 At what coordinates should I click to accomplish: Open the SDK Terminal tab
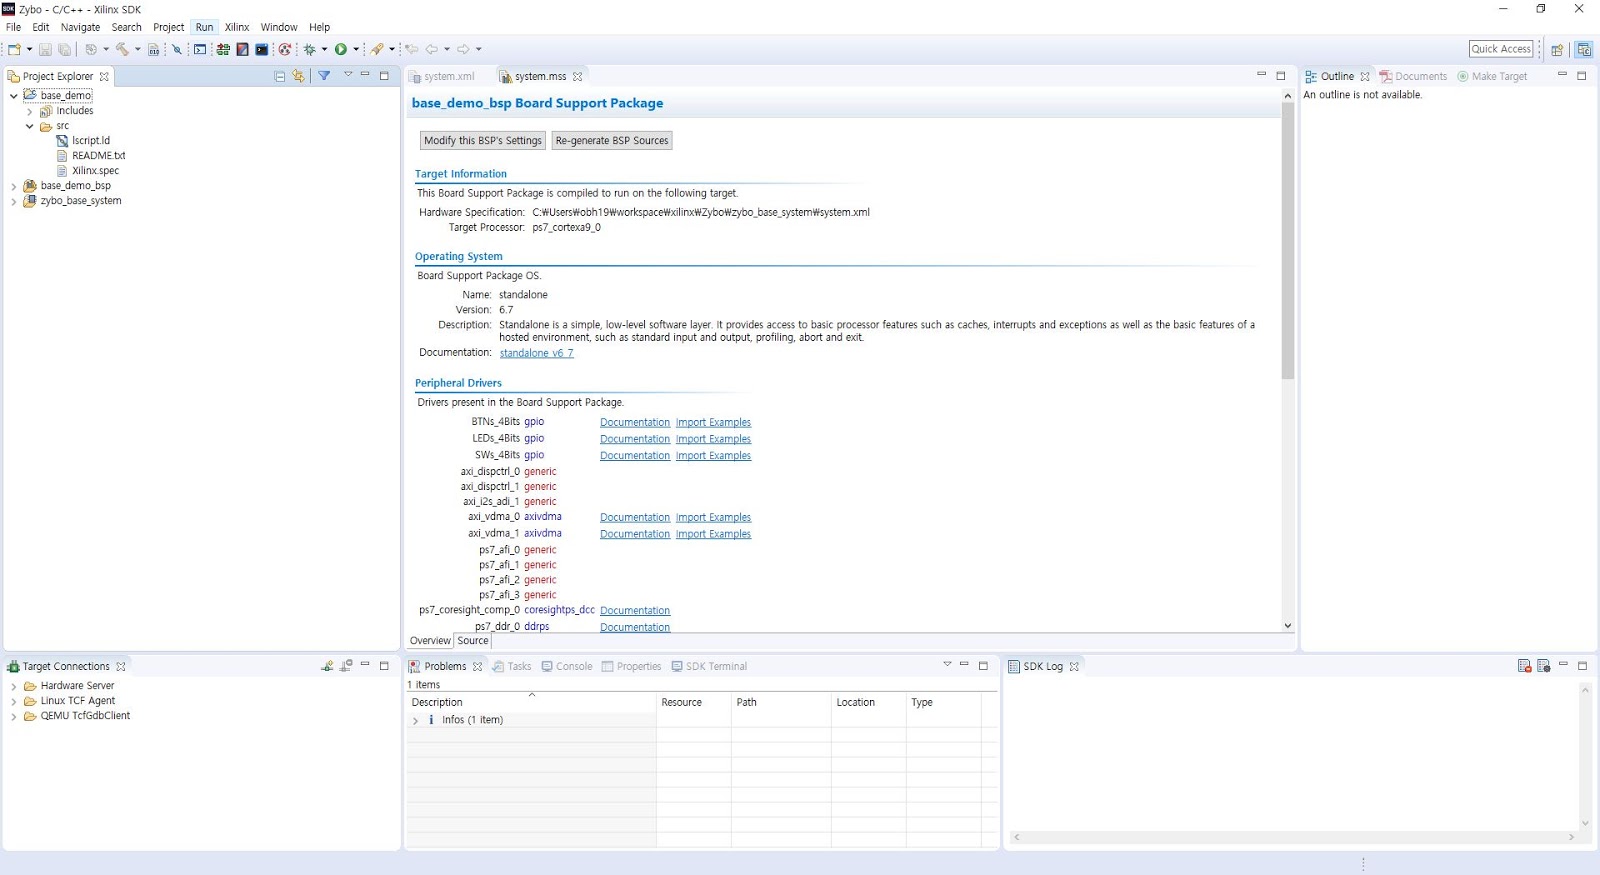[x=709, y=667]
